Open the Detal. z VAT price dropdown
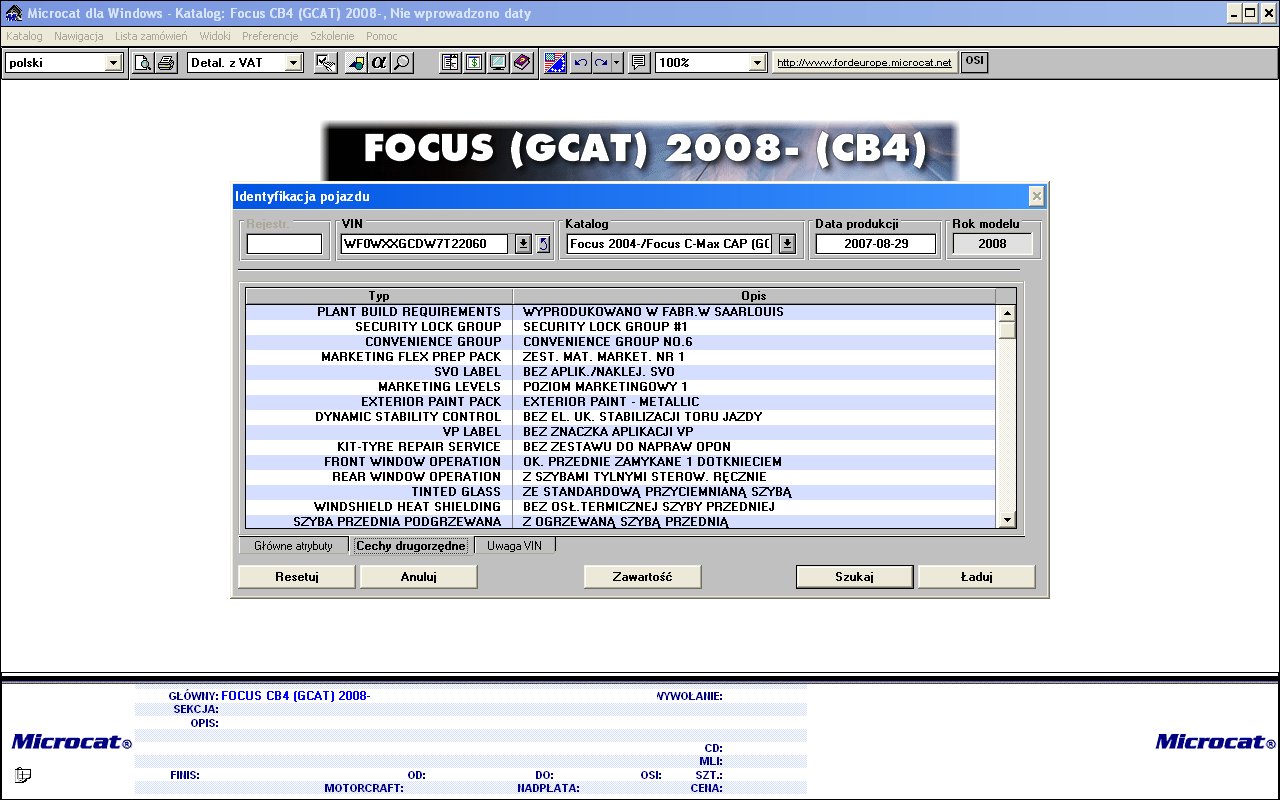Image resolution: width=1280 pixels, height=800 pixels. click(293, 63)
